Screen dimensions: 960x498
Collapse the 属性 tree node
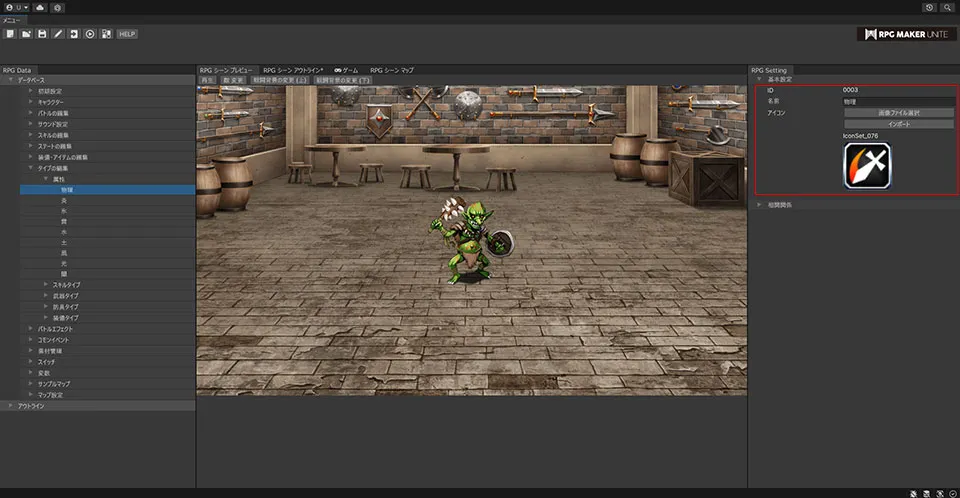[x=45, y=178]
